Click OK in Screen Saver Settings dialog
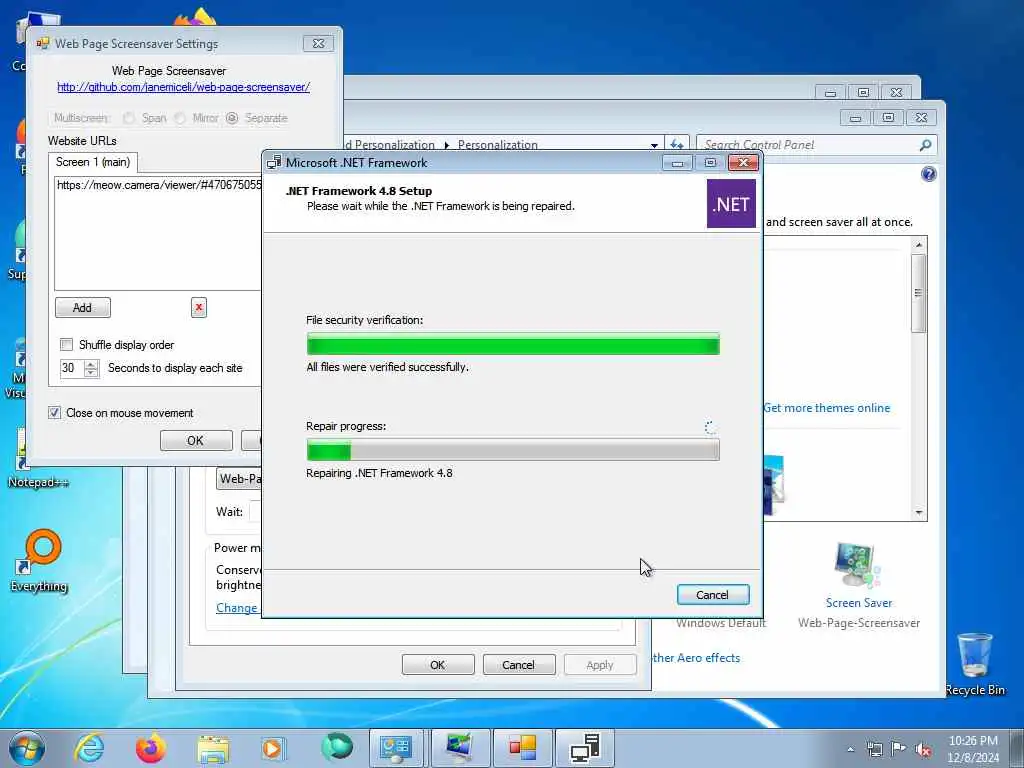Viewport: 1024px width, 768px height. pos(438,665)
